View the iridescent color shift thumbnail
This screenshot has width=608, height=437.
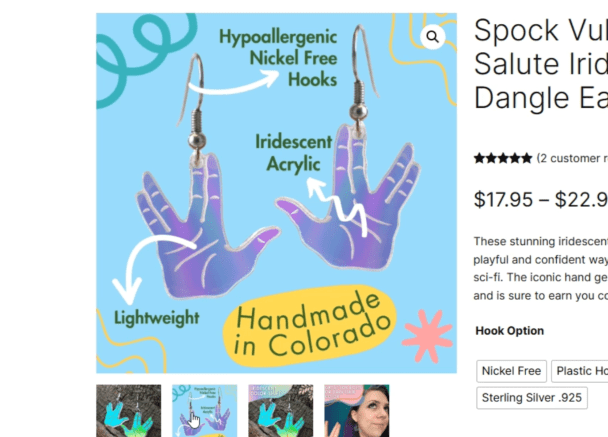point(281,411)
